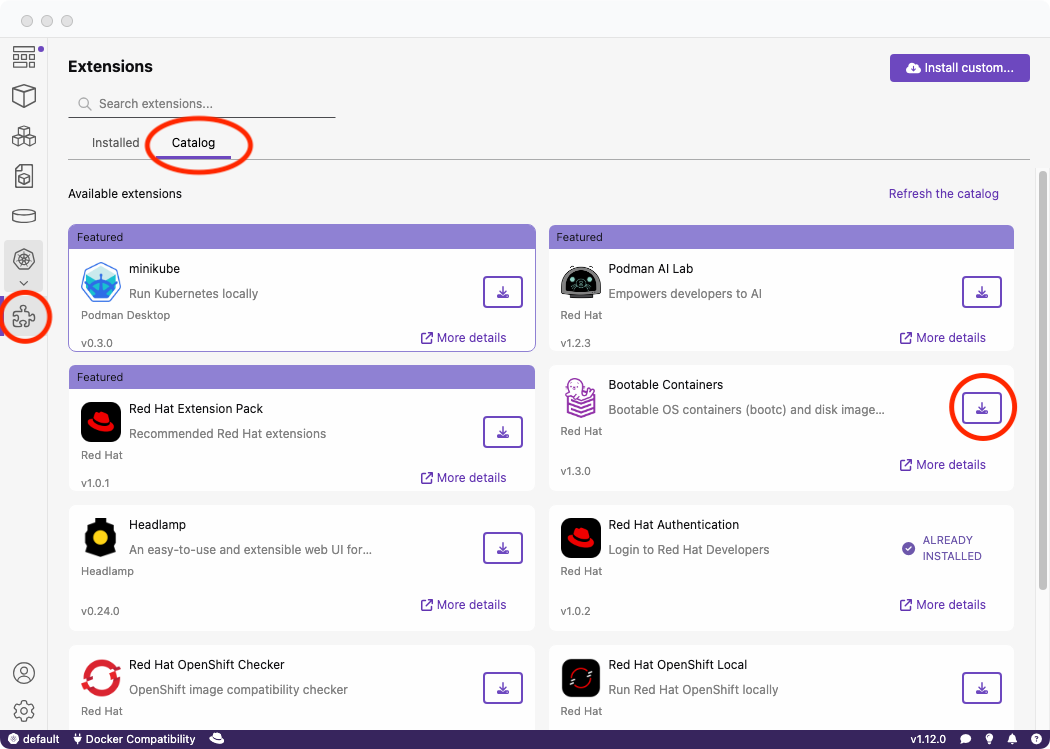Click the Refresh the catalog link
The width and height of the screenshot is (1050, 749).
pos(943,194)
